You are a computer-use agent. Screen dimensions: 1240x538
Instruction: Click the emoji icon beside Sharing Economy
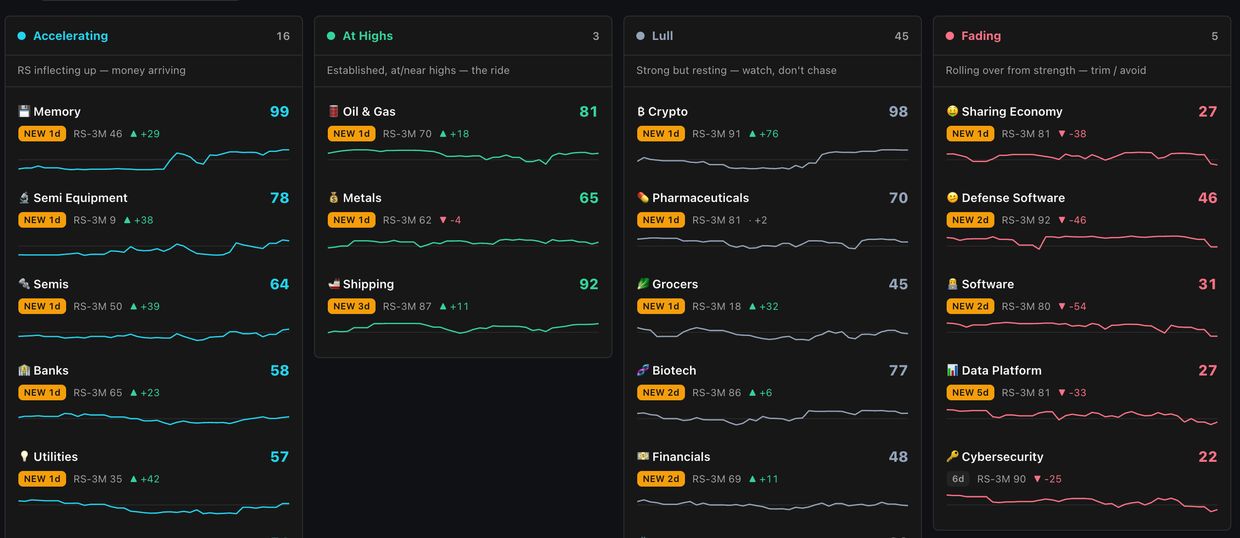pyautogui.click(x=952, y=111)
